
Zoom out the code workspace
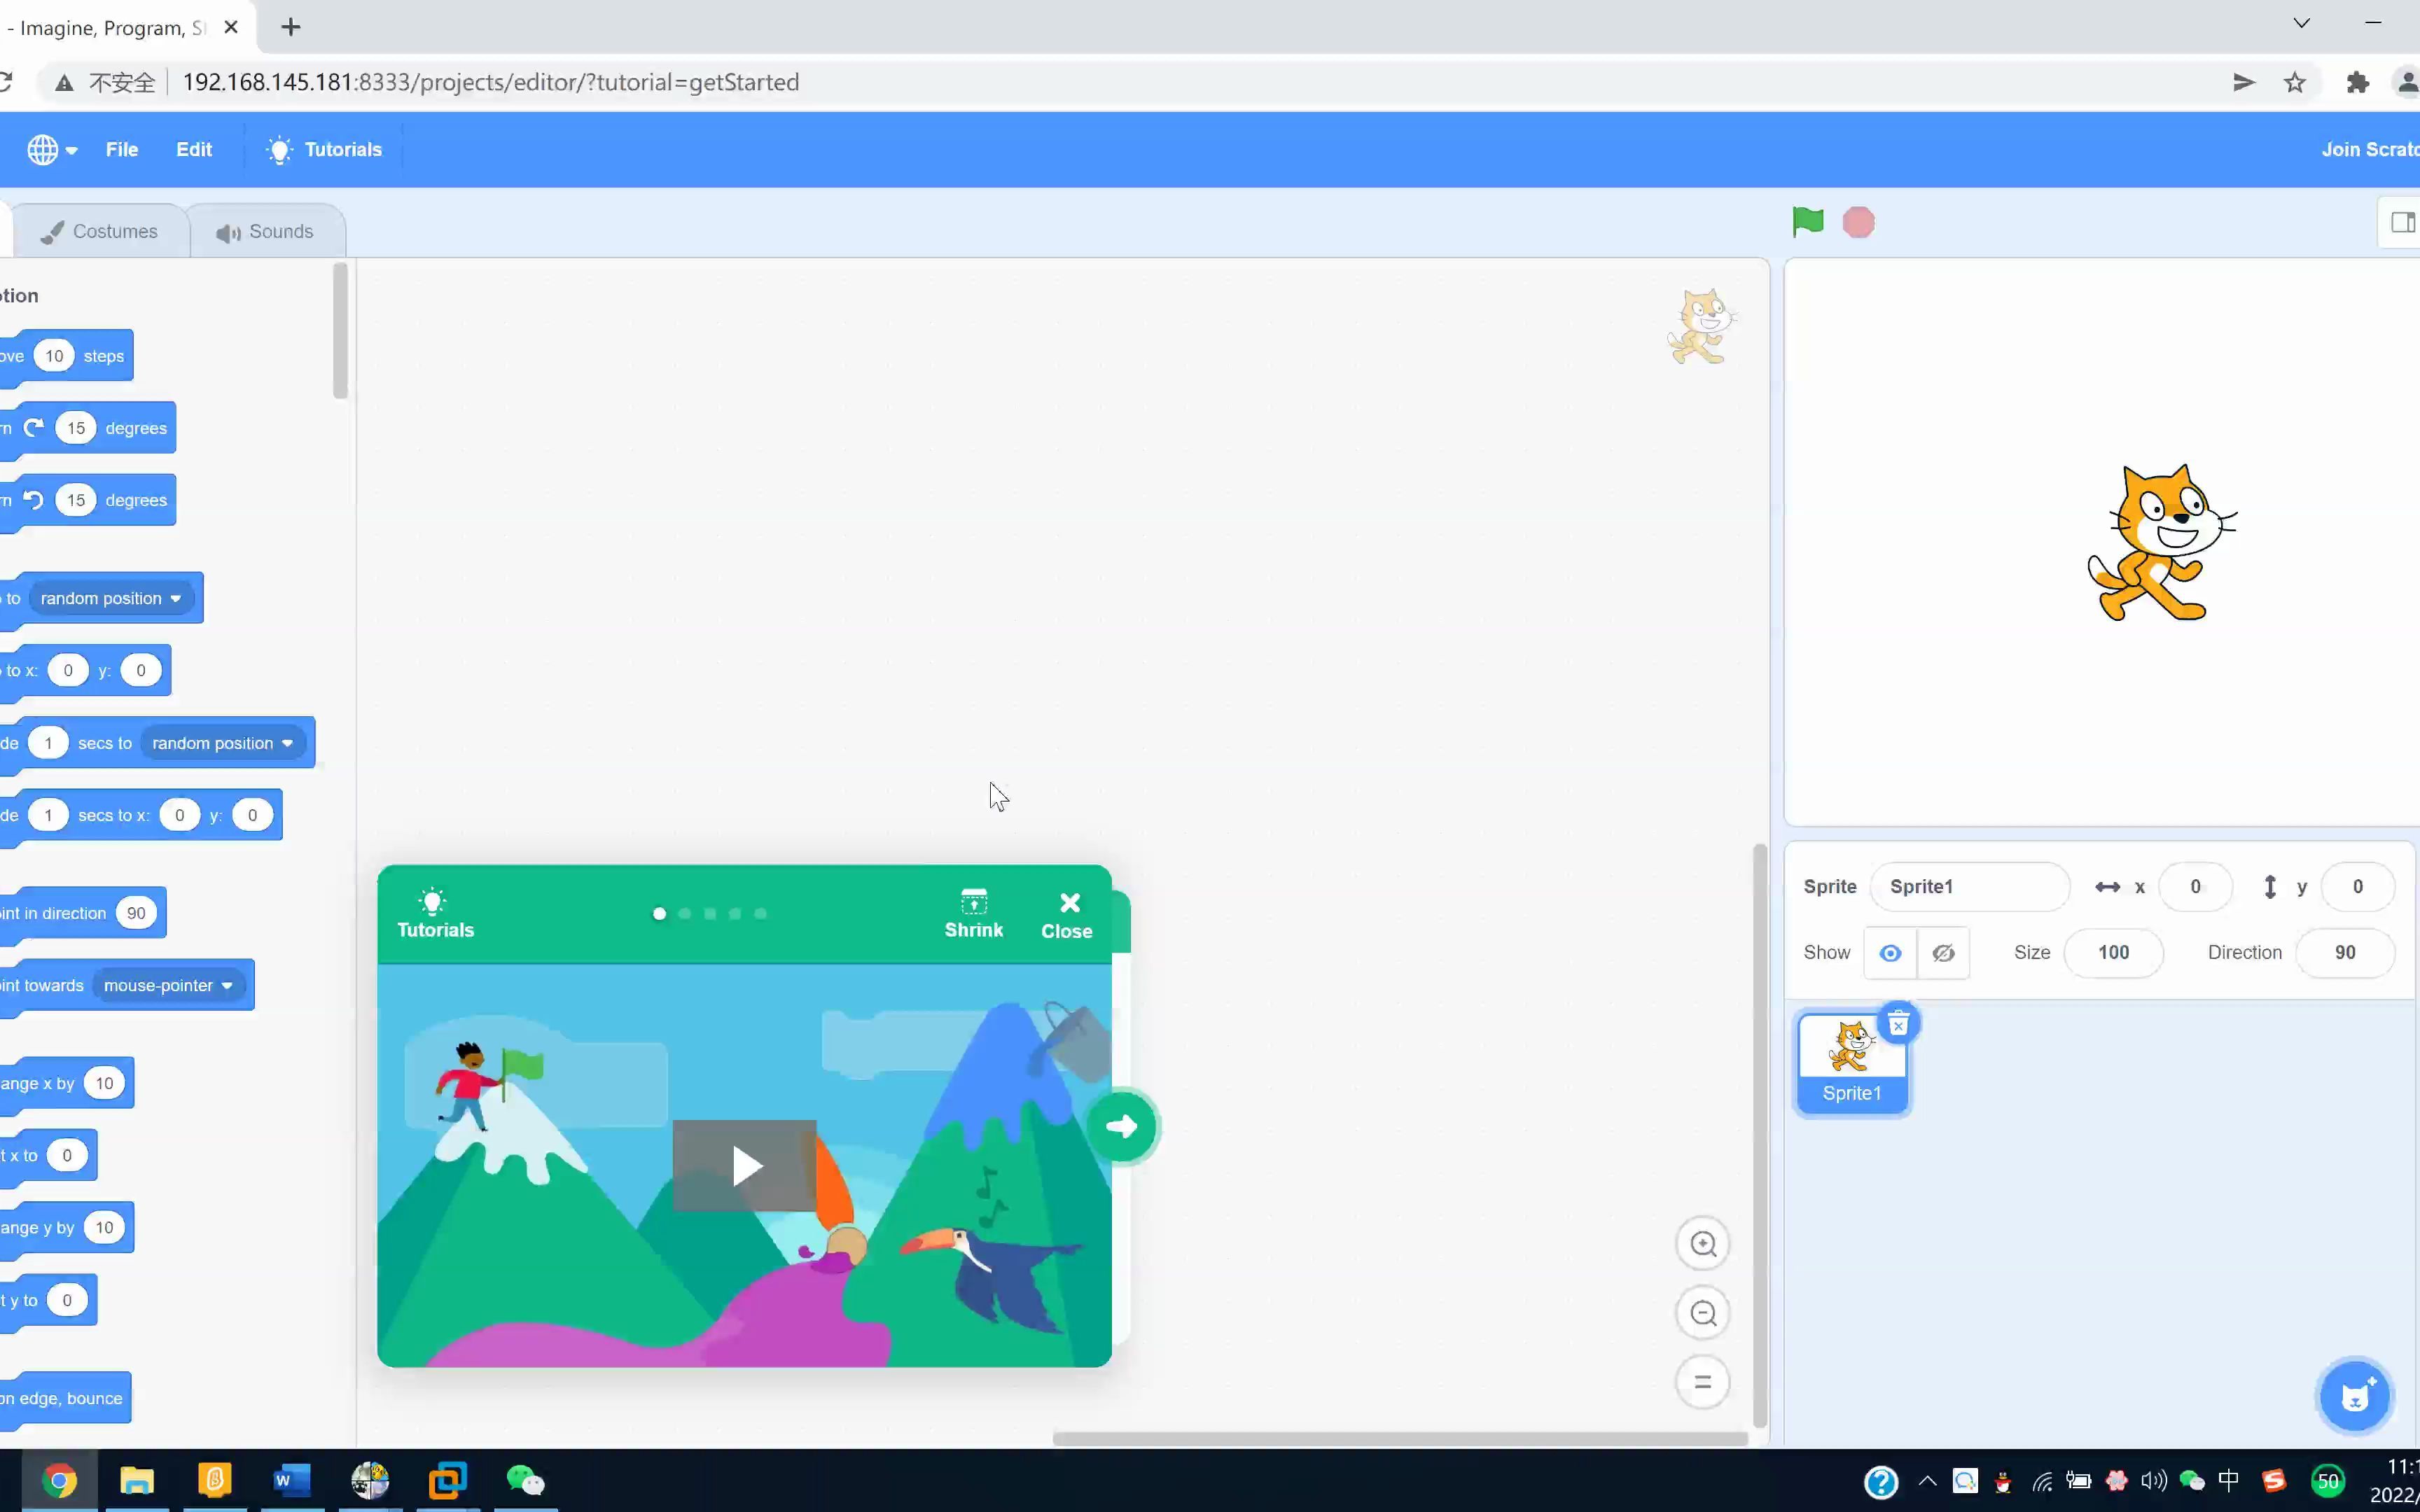tap(1702, 1313)
